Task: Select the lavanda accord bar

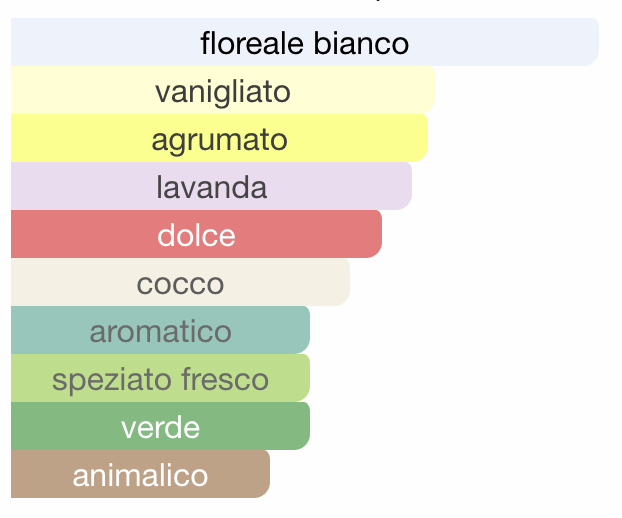Action: [211, 186]
